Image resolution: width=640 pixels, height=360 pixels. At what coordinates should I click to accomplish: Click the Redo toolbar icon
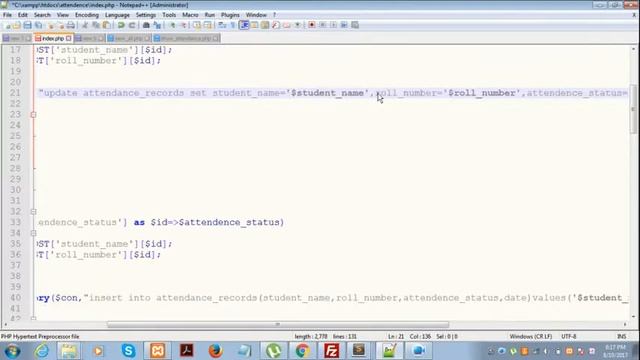tap(132, 25)
